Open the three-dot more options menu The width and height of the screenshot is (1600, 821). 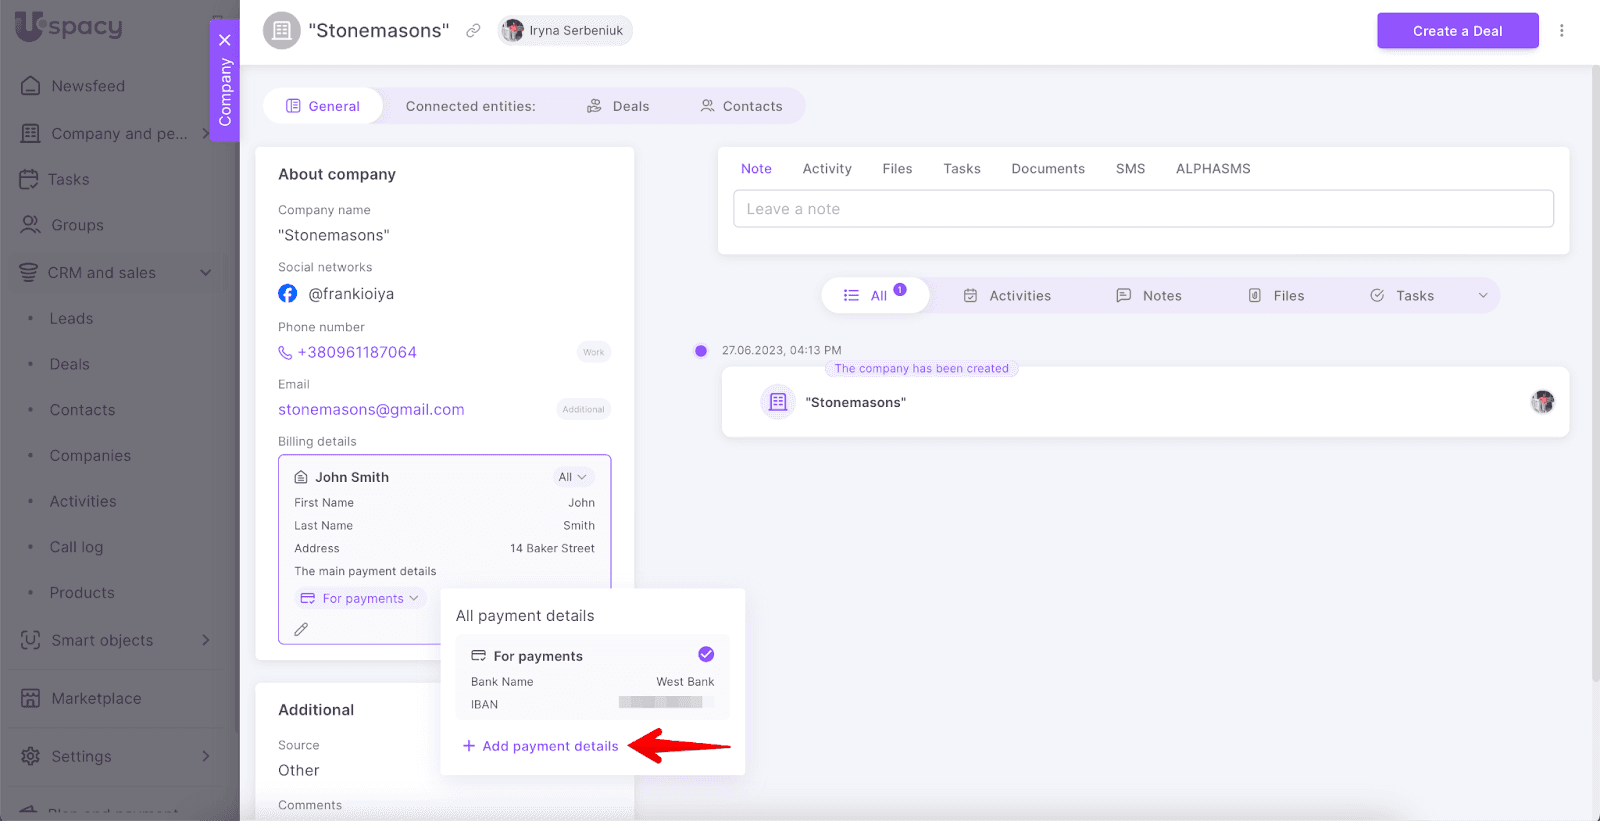(1561, 31)
